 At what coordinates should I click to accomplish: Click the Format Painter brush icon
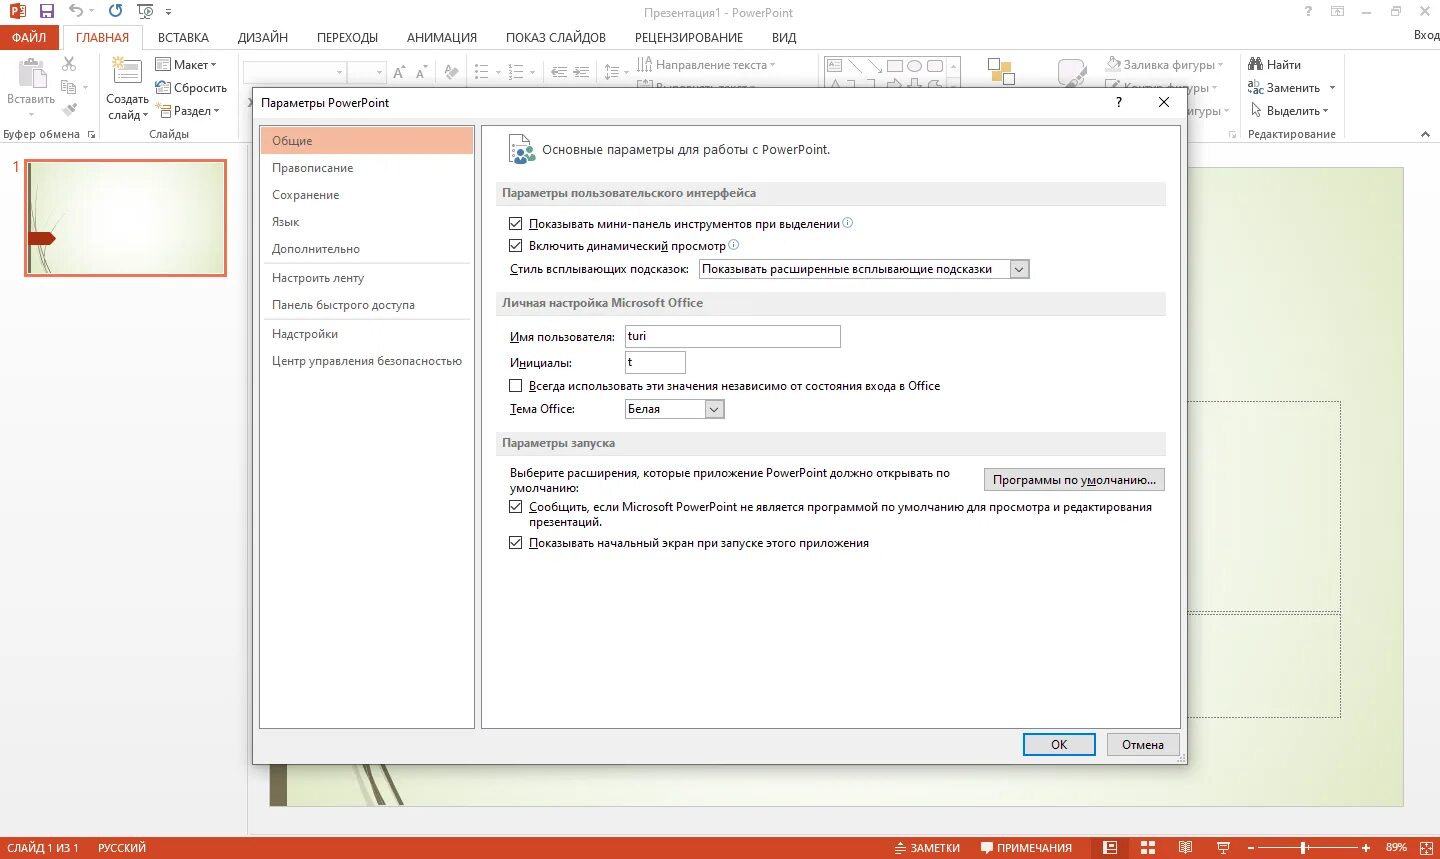click(x=69, y=110)
